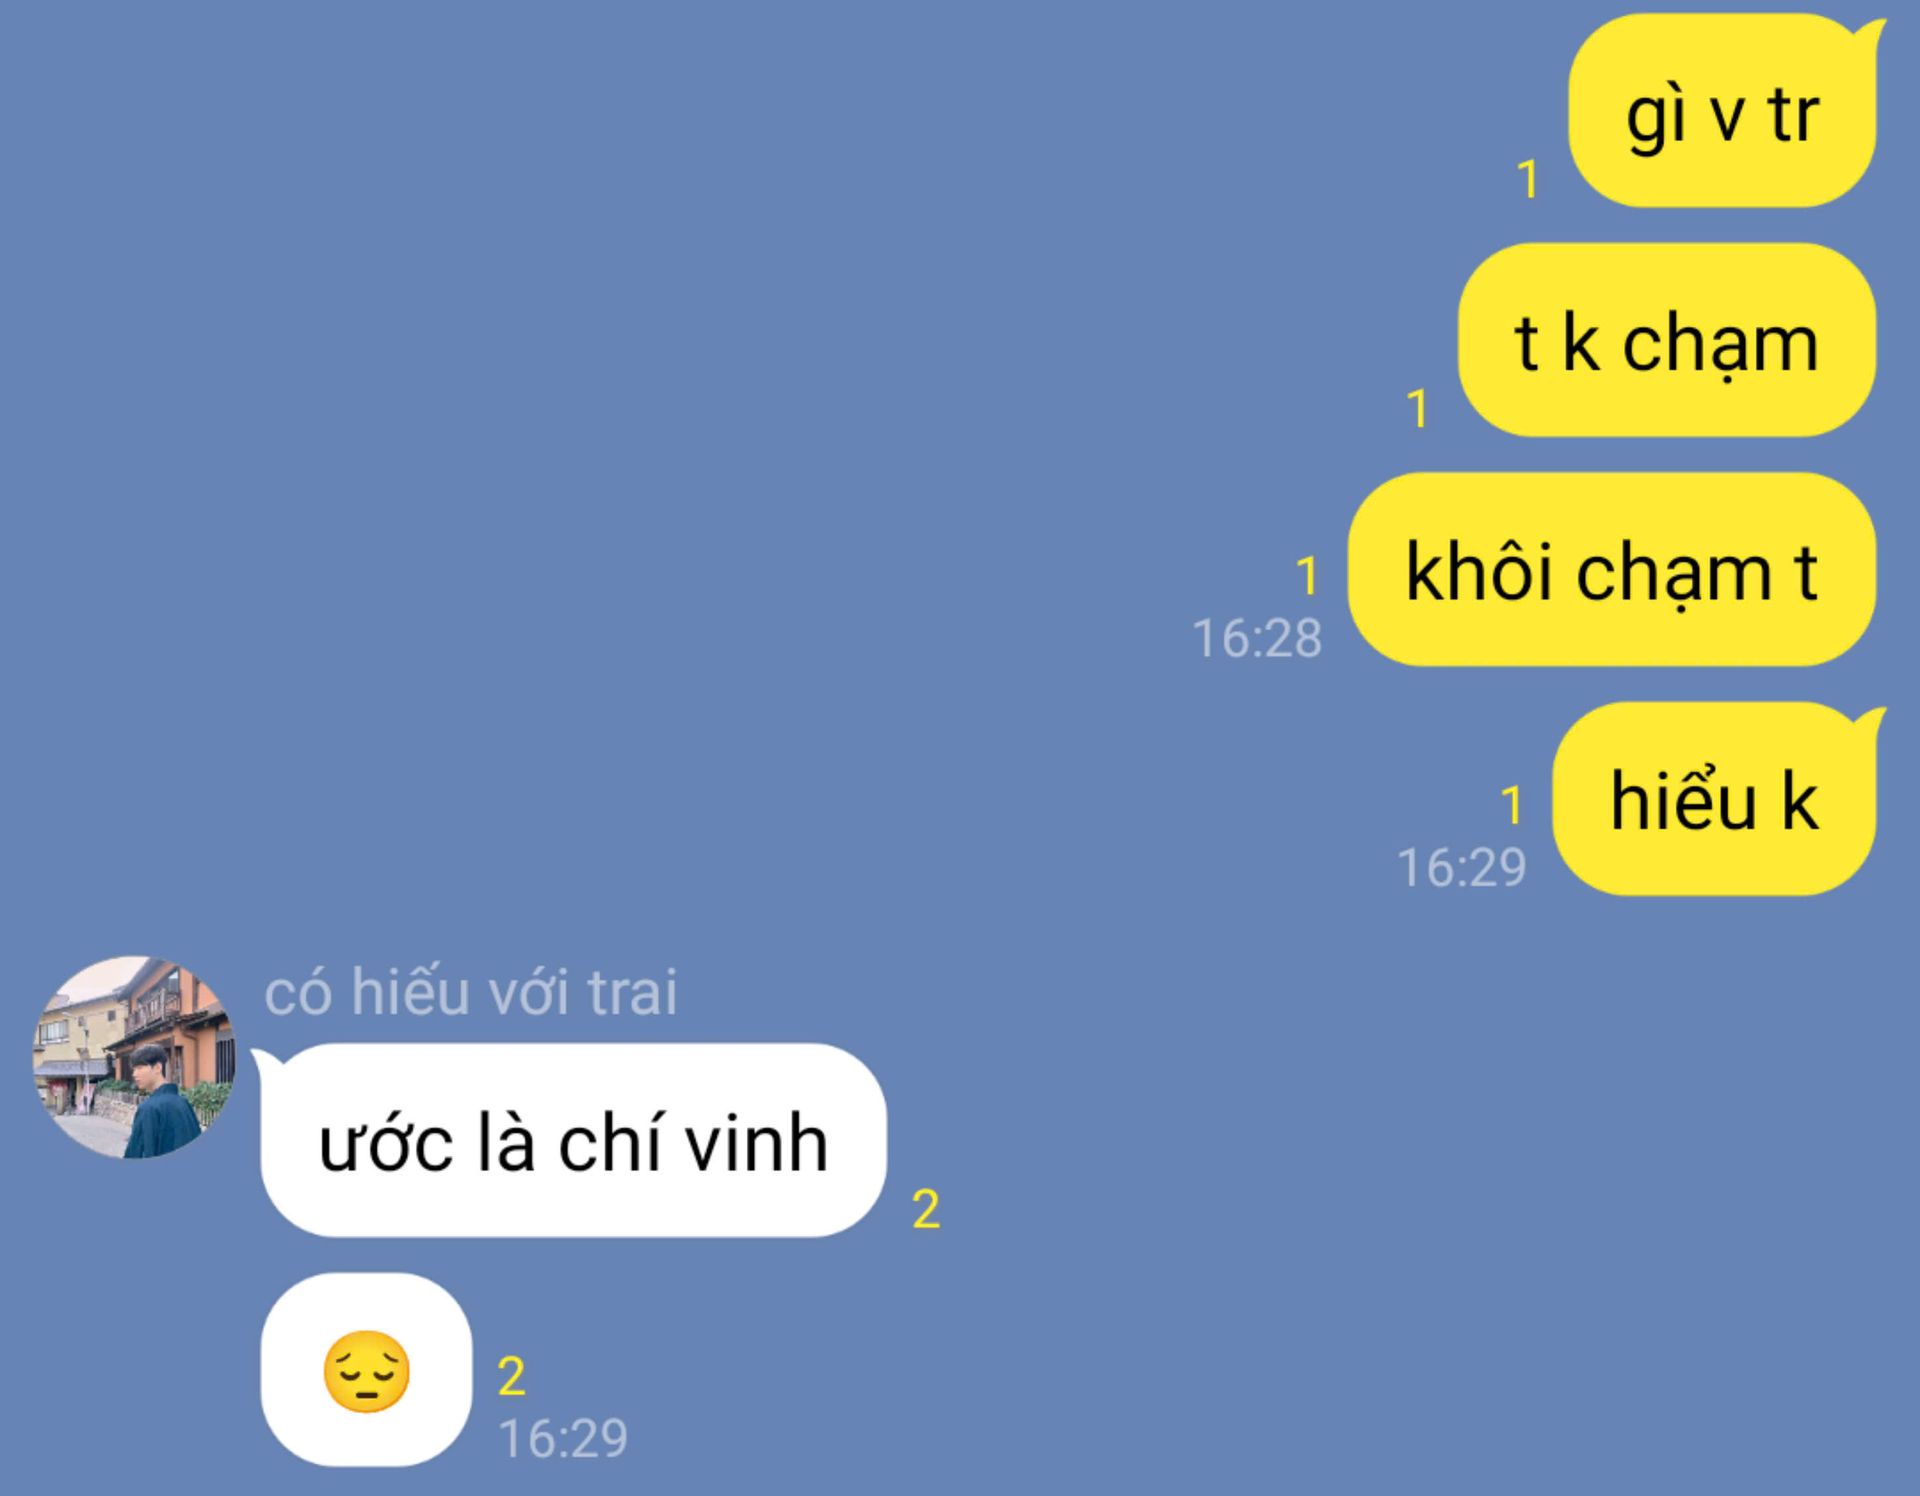Select the 't k chạm' message bubble

click(1666, 340)
